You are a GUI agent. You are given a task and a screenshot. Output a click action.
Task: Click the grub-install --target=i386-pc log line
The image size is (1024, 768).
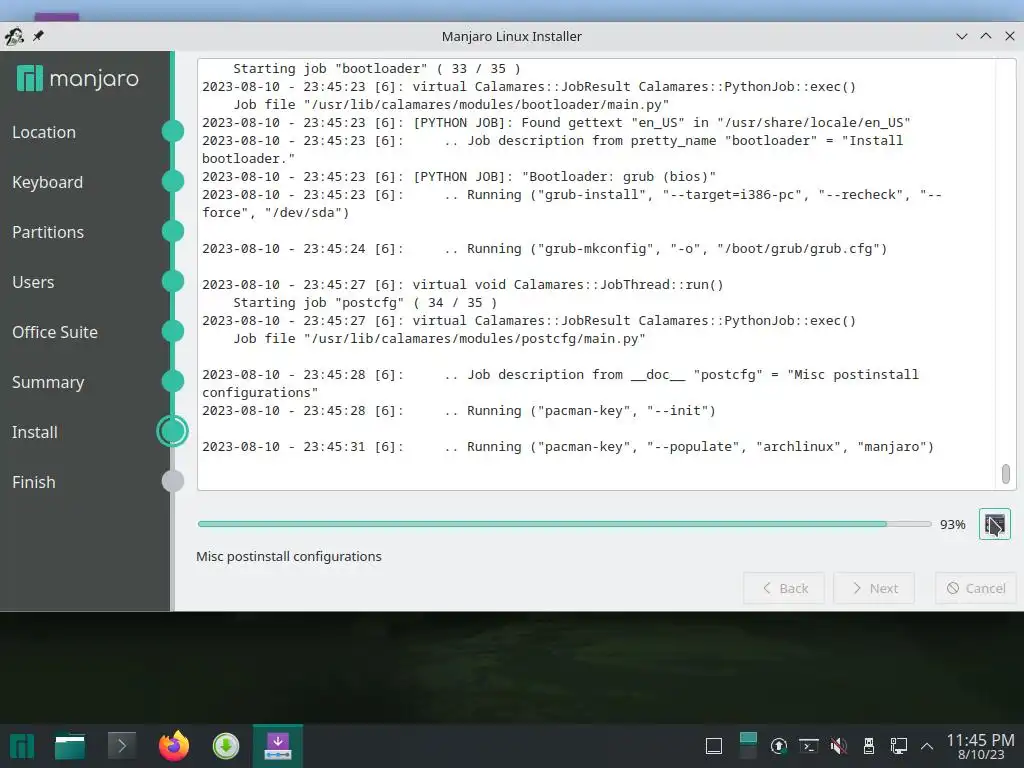point(572,203)
